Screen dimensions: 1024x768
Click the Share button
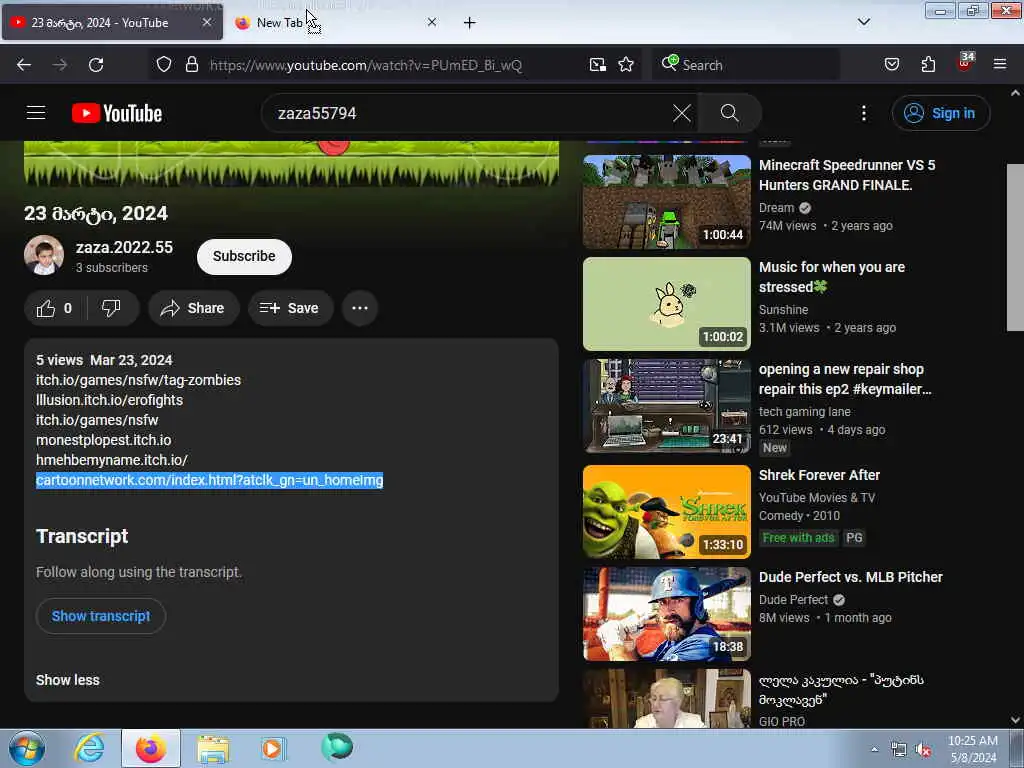(193, 308)
